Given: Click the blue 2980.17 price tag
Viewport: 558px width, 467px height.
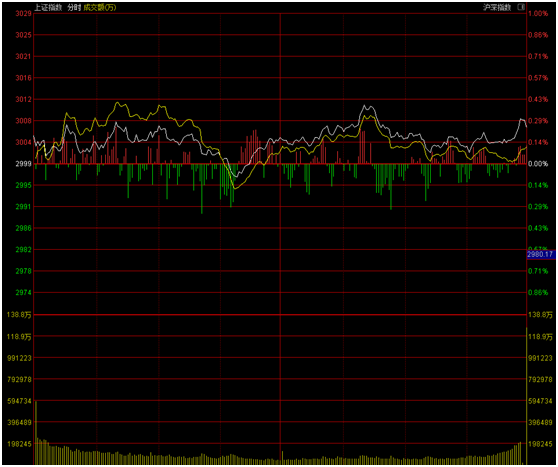Looking at the screenshot, I should point(540,254).
